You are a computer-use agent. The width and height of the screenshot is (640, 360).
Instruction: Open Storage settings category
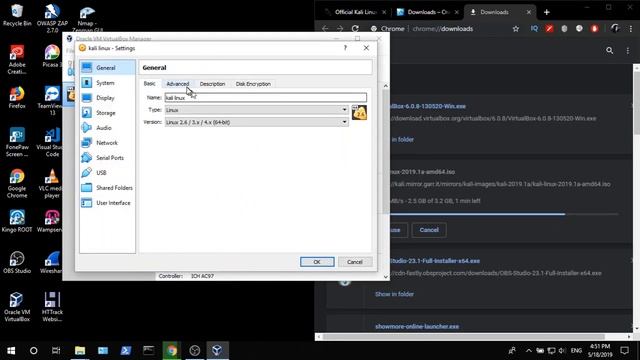[107, 113]
